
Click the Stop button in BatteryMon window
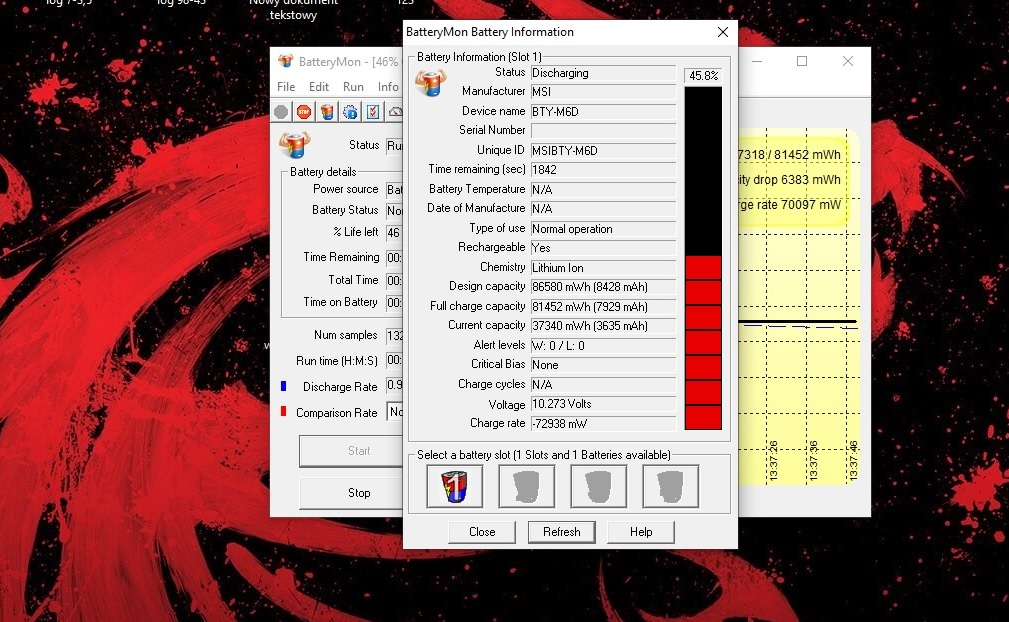click(x=351, y=493)
